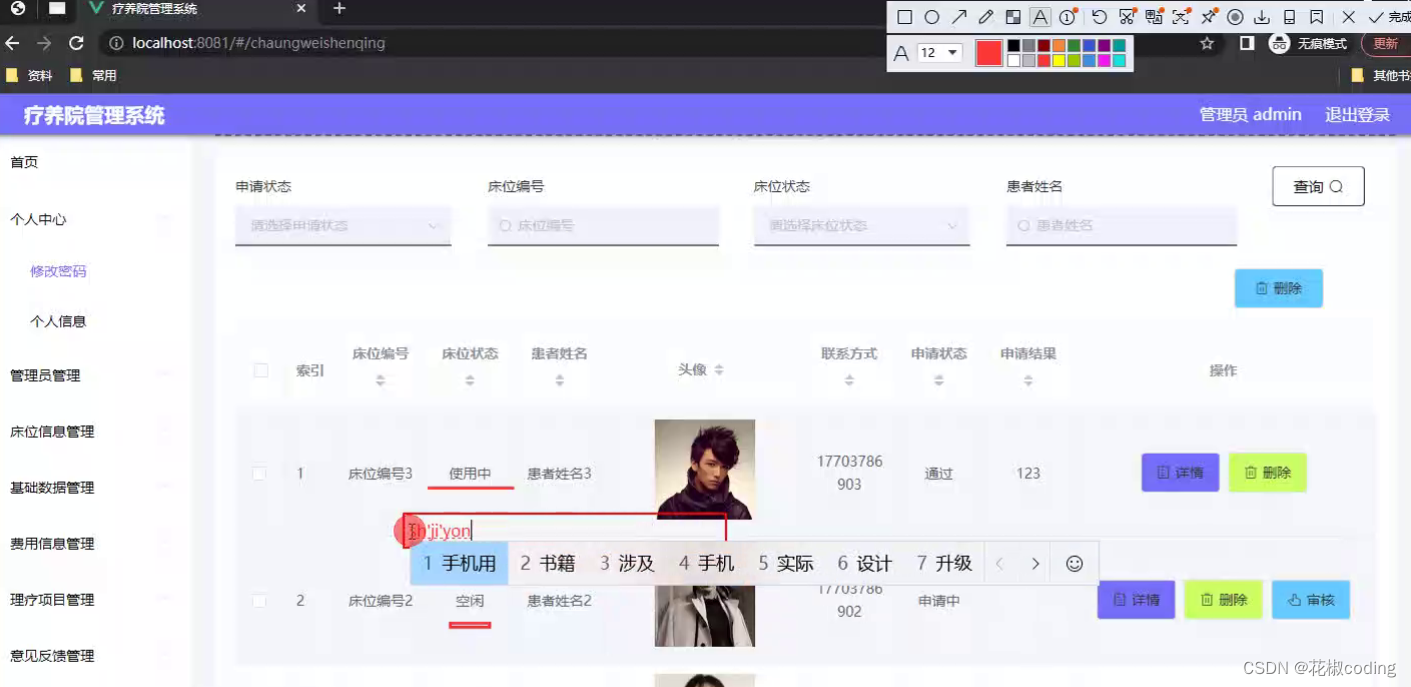The width and height of the screenshot is (1411, 687).
Task: Sort by the 联系方式 column arrows
Action: (849, 380)
